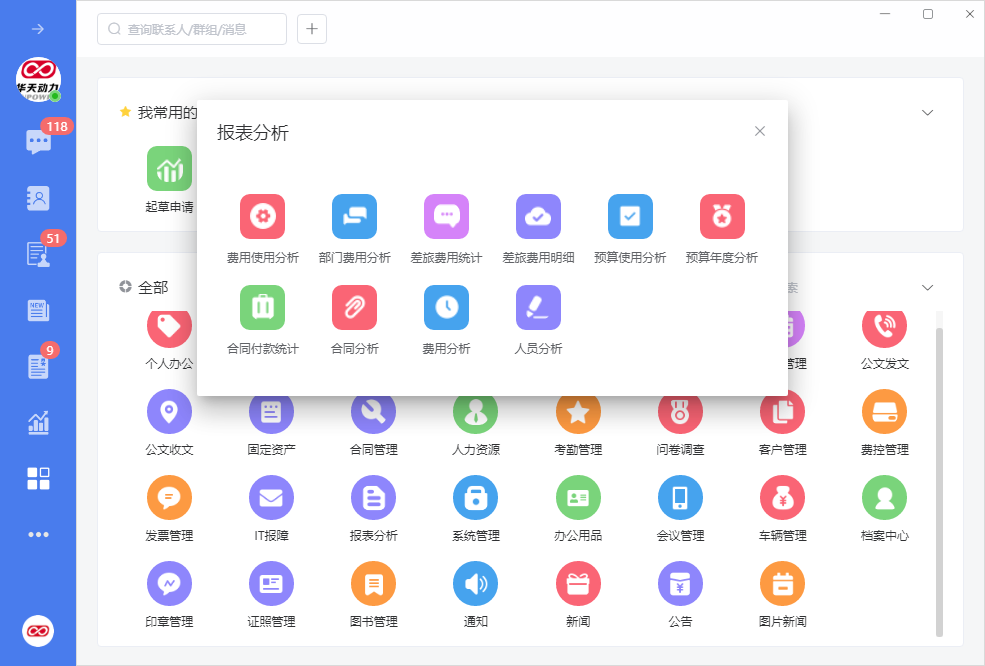This screenshot has width=985, height=666.
Task: Open 费用分析 clock icon
Action: (446, 308)
